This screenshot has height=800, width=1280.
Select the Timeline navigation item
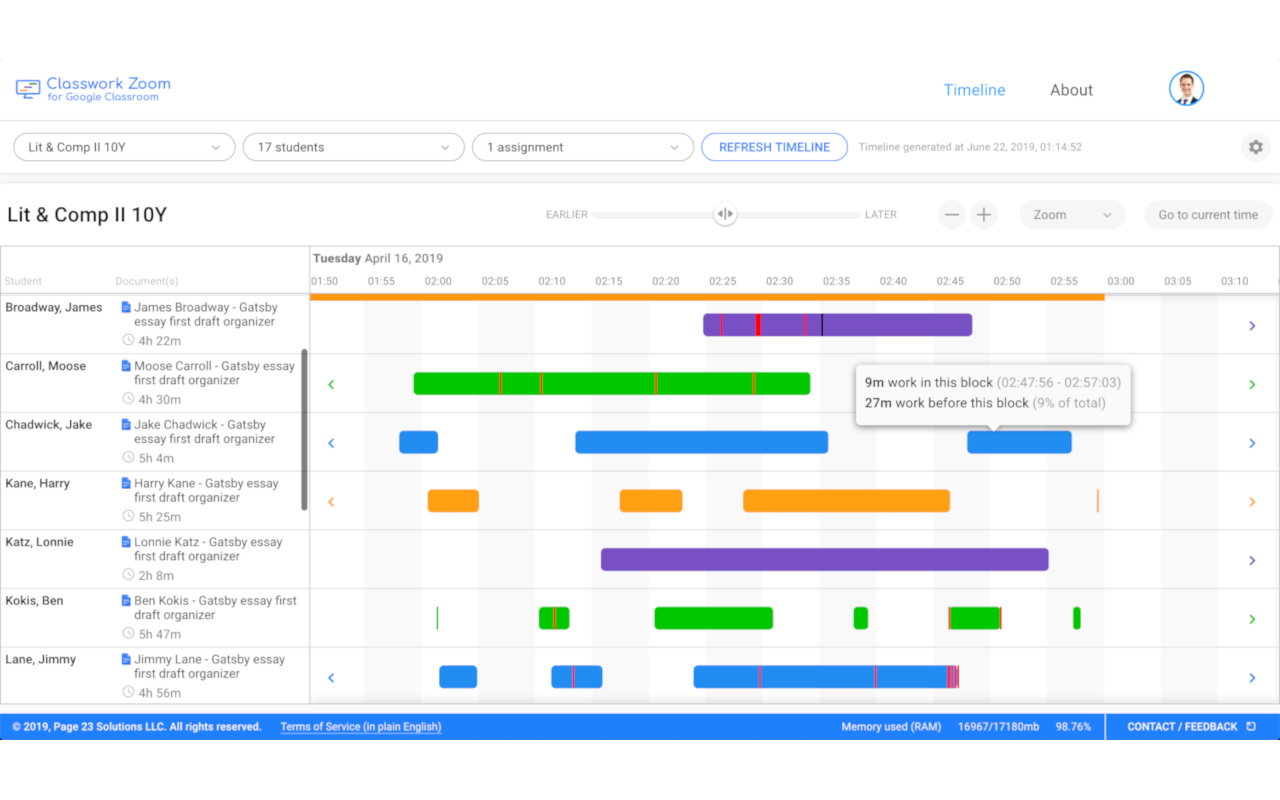pos(974,89)
